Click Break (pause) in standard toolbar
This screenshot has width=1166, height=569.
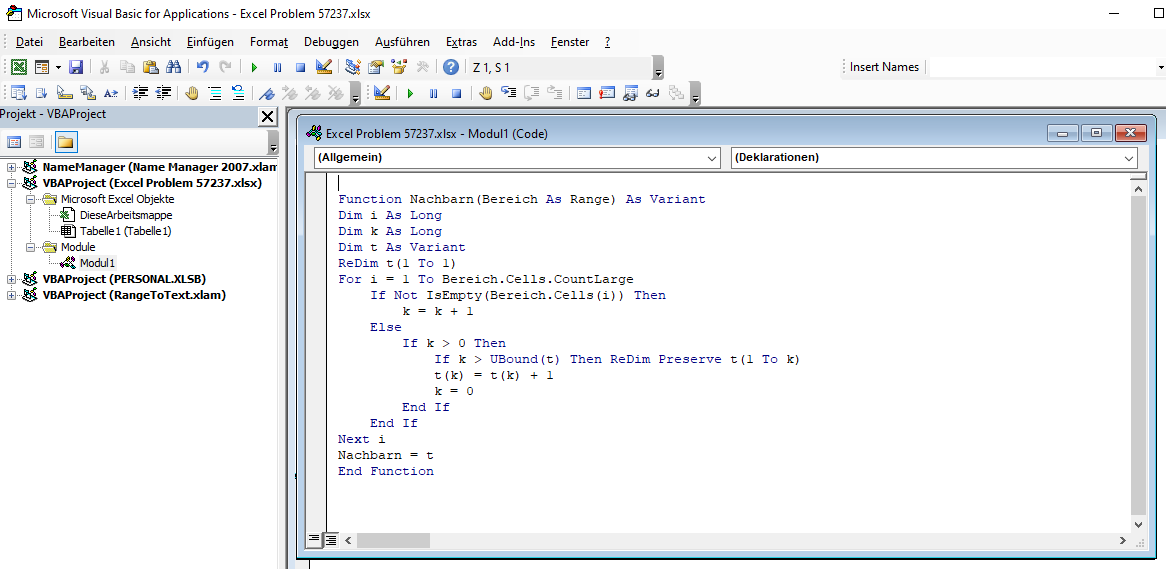pos(277,68)
